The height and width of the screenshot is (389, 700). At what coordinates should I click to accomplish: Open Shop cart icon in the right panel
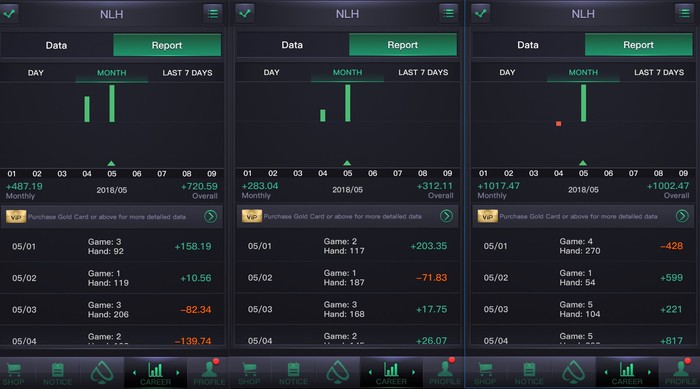pos(485,369)
